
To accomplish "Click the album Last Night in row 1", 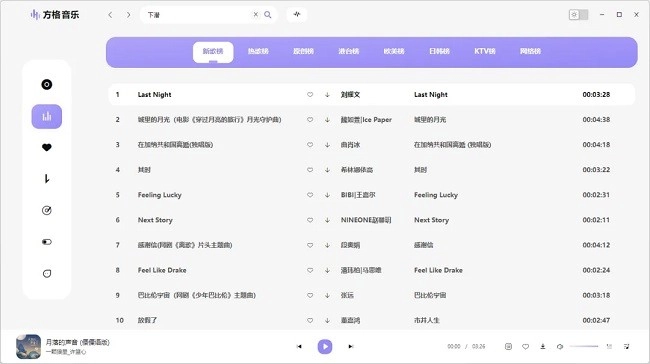I will coord(431,95).
